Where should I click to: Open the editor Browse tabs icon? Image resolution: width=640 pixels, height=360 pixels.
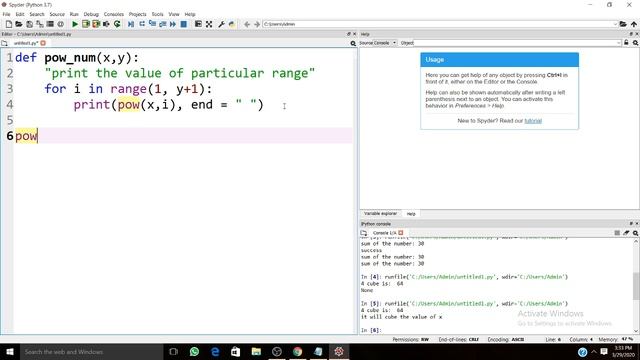4,43
